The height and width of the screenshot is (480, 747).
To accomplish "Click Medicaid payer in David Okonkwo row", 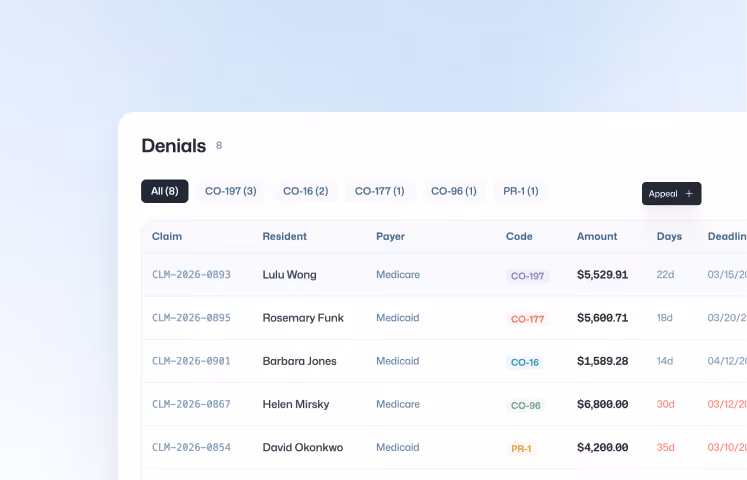I will [397, 448].
